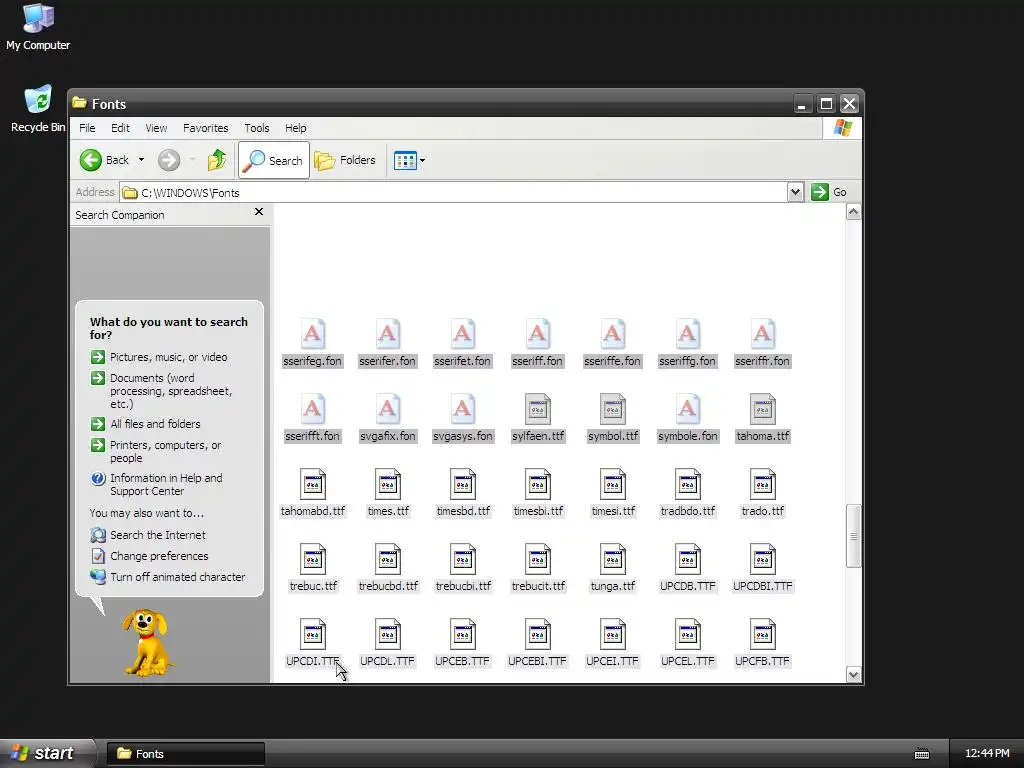This screenshot has width=1024, height=768.
Task: Click the UPCFB.TTF file name
Action: click(x=762, y=661)
